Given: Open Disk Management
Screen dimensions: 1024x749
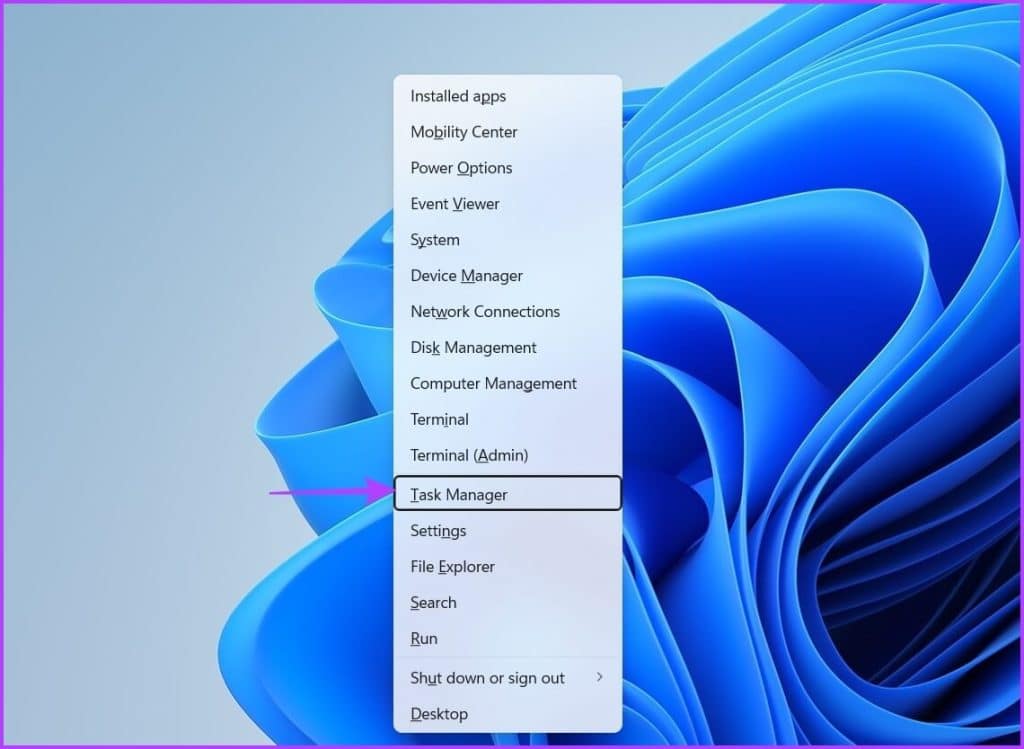Looking at the screenshot, I should click(507, 347).
